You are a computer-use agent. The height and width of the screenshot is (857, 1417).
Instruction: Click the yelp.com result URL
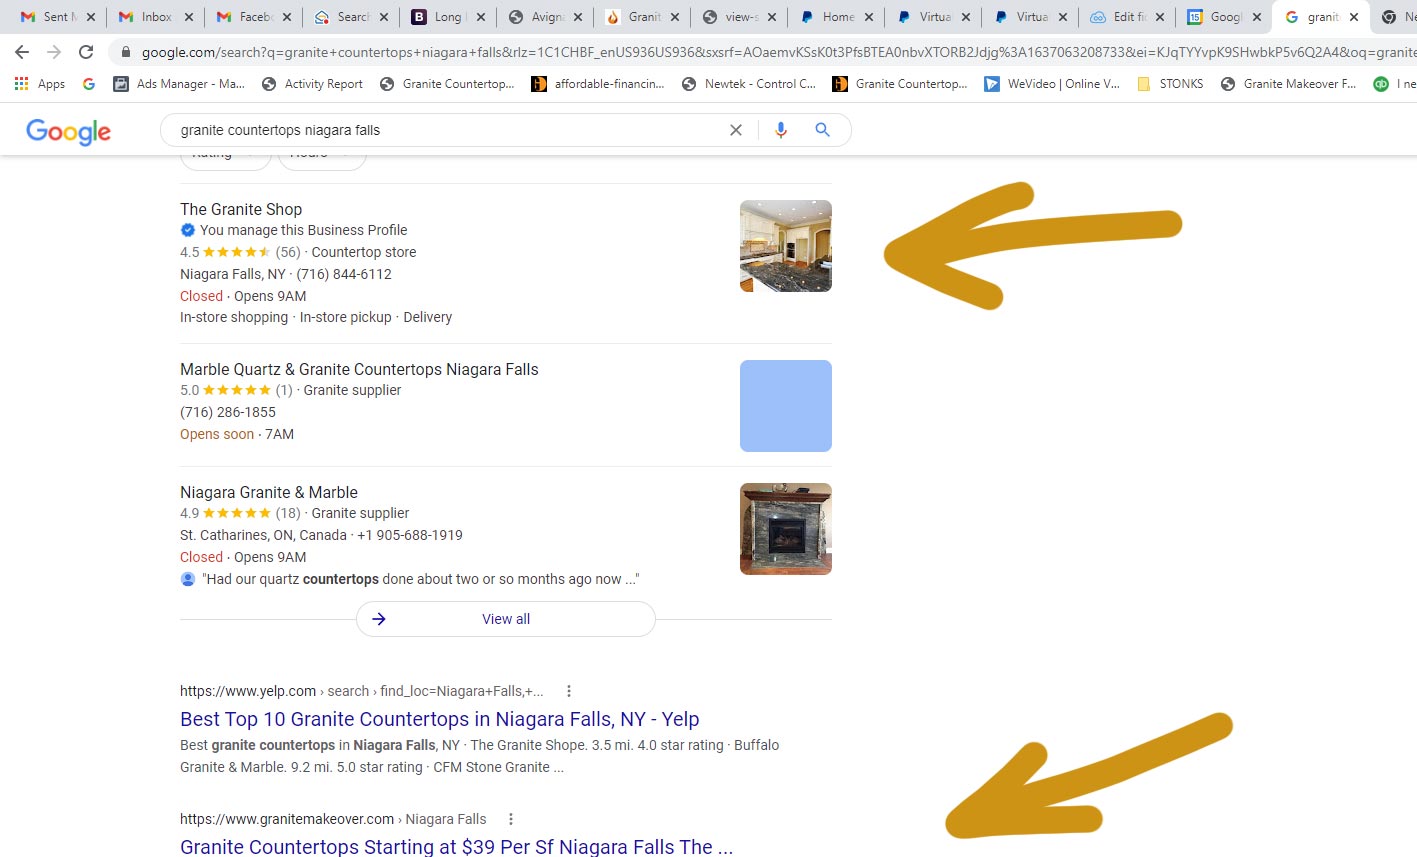pyautogui.click(x=362, y=691)
